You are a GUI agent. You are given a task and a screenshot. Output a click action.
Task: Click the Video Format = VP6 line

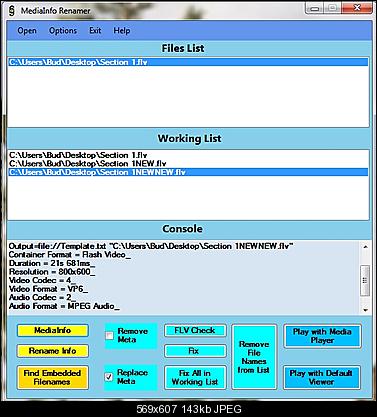(49, 289)
